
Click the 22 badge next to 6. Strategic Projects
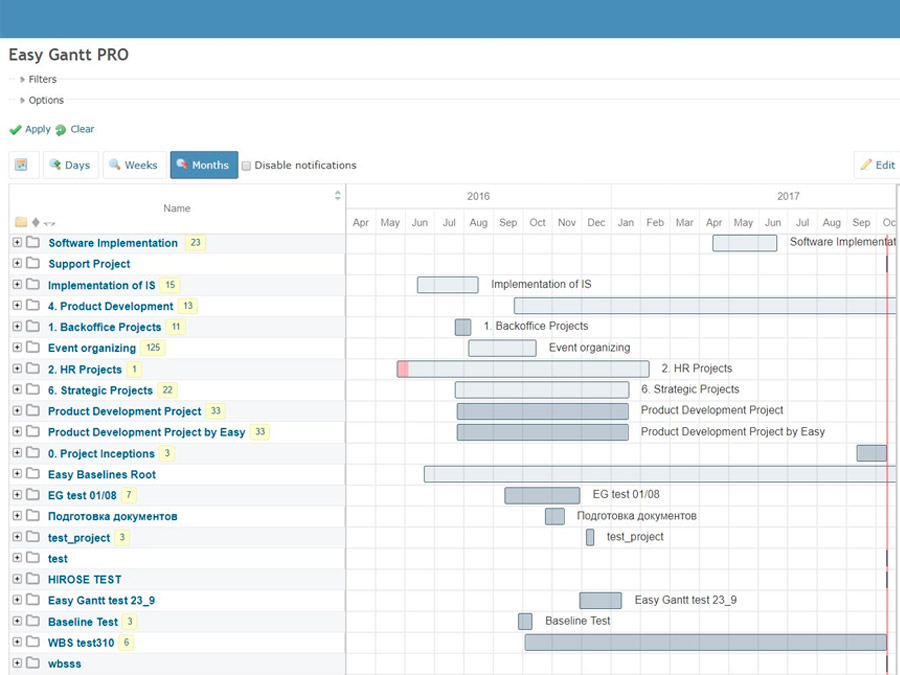[x=168, y=390]
